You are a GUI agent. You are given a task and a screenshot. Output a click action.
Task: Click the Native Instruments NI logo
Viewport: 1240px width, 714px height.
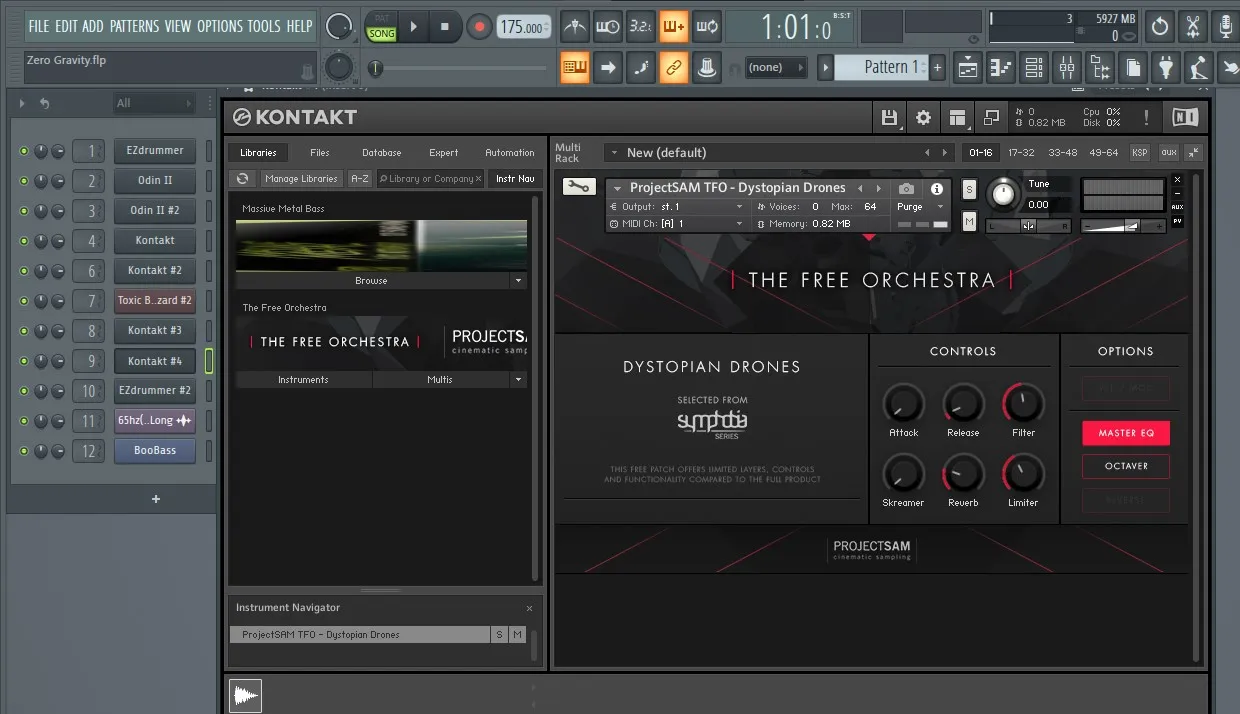point(1185,117)
